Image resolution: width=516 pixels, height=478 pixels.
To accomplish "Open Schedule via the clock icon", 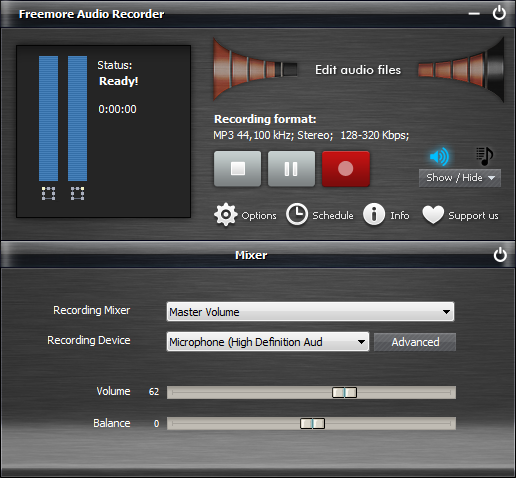I will click(x=297, y=214).
